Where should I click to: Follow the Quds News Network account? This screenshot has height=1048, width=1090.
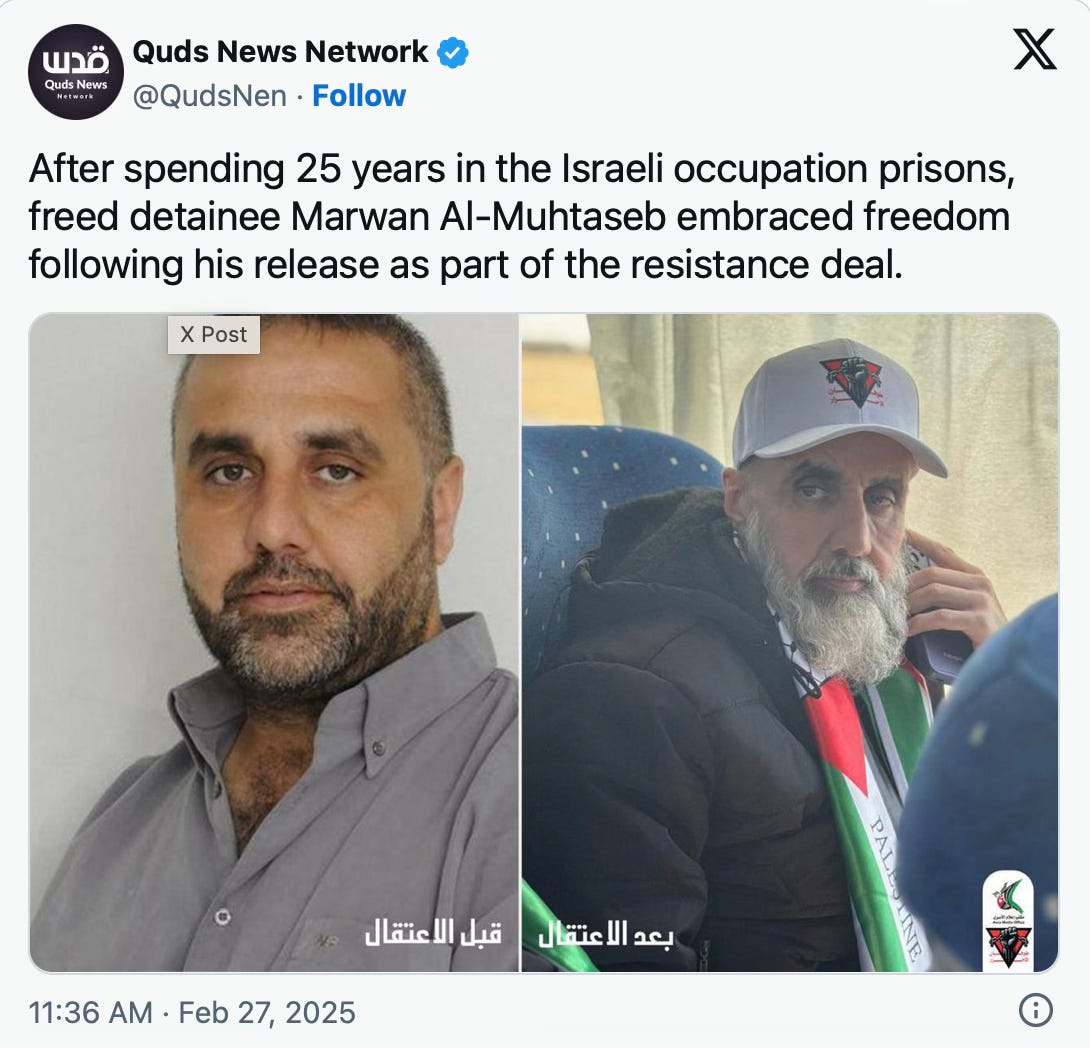point(359,96)
